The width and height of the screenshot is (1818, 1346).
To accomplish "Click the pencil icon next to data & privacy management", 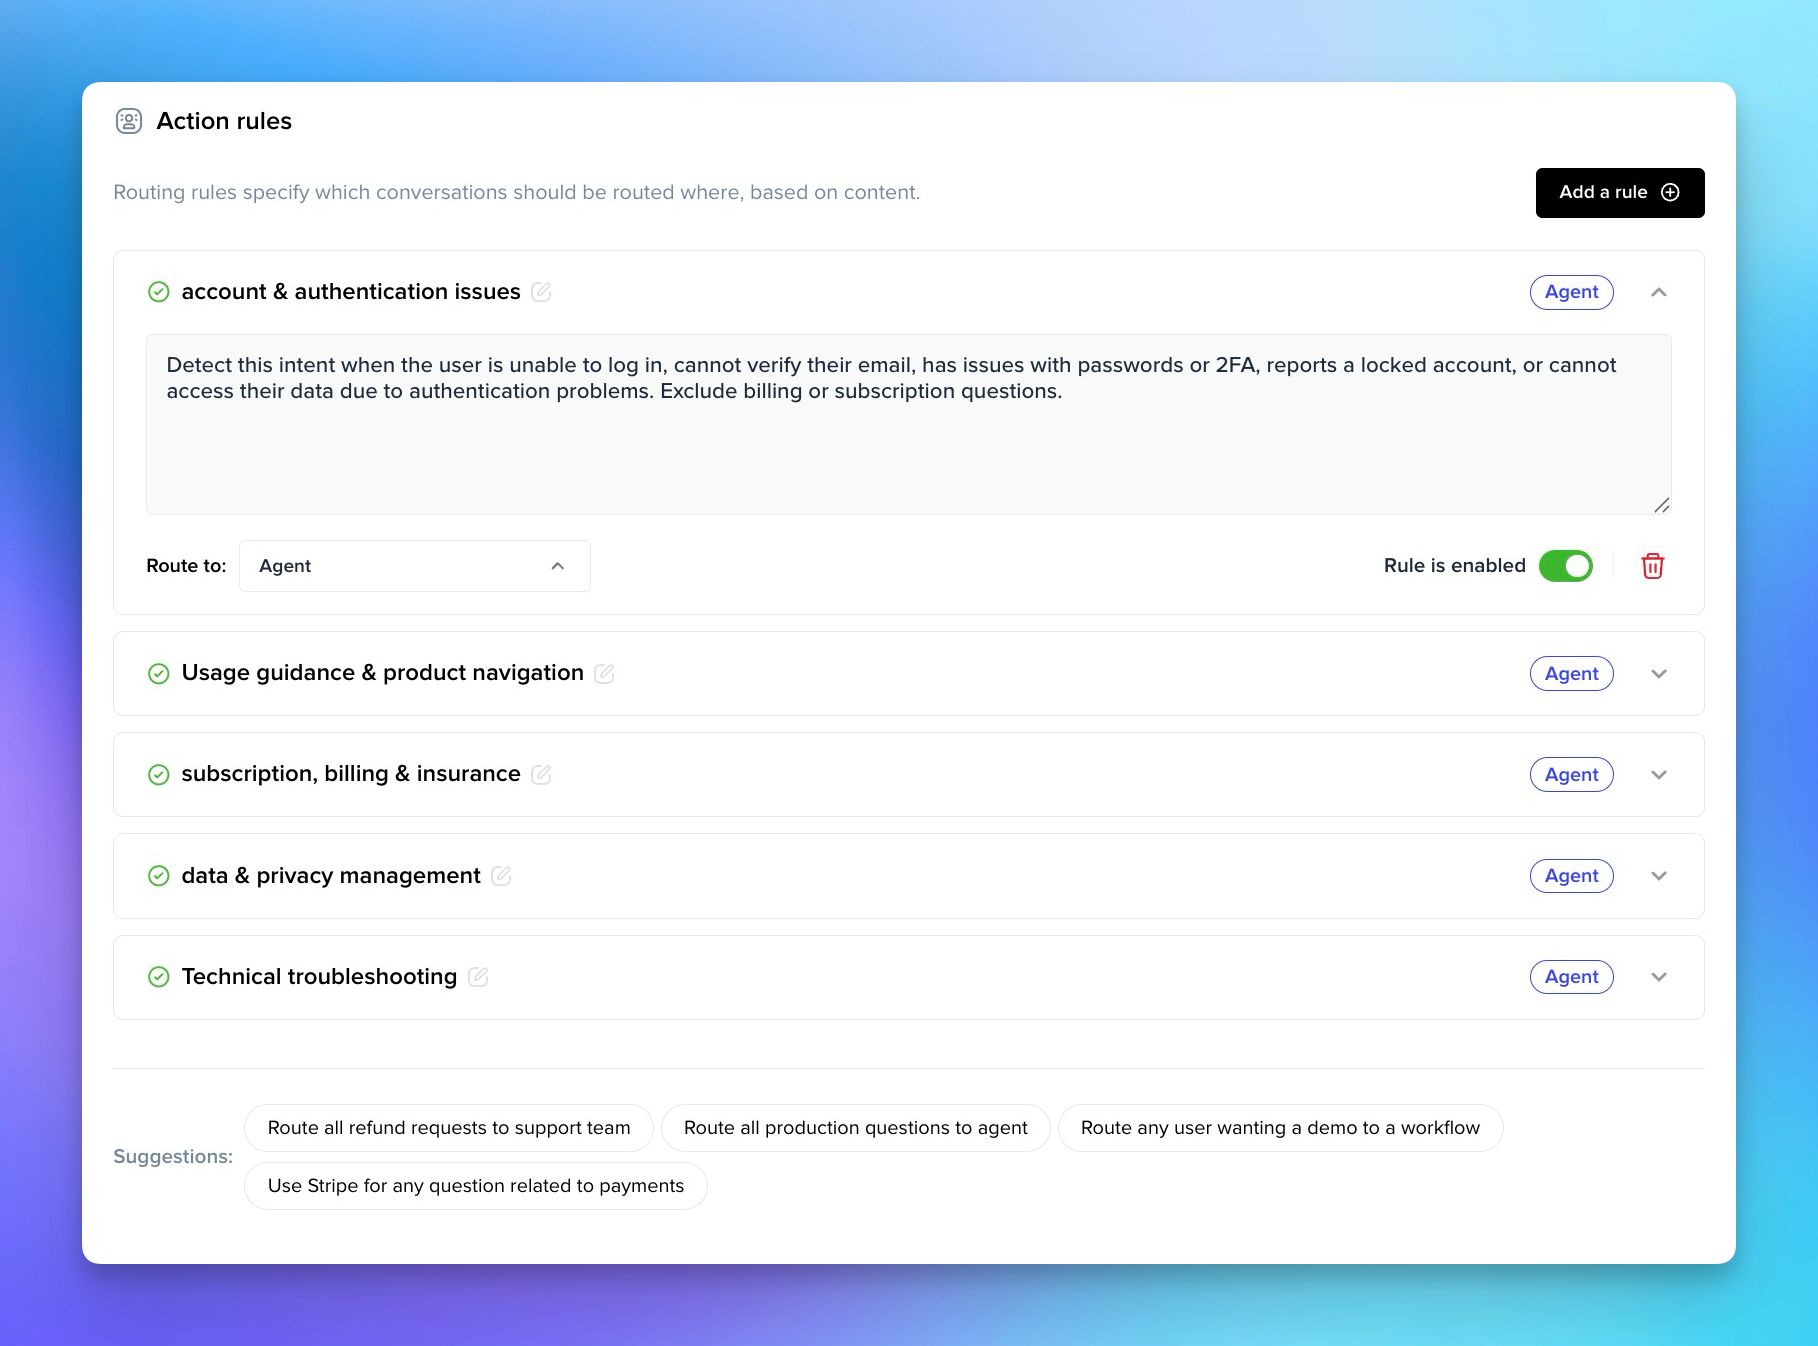I will pyautogui.click(x=501, y=876).
